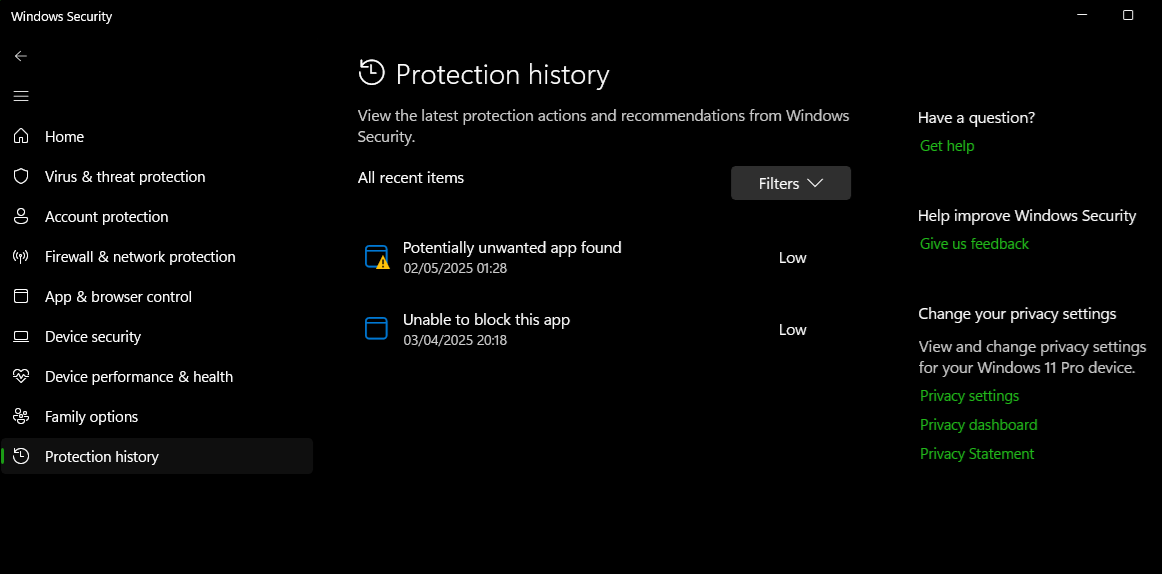Screen dimensions: 1162x574
Task: Click the App & browser control icon
Action: click(21, 296)
